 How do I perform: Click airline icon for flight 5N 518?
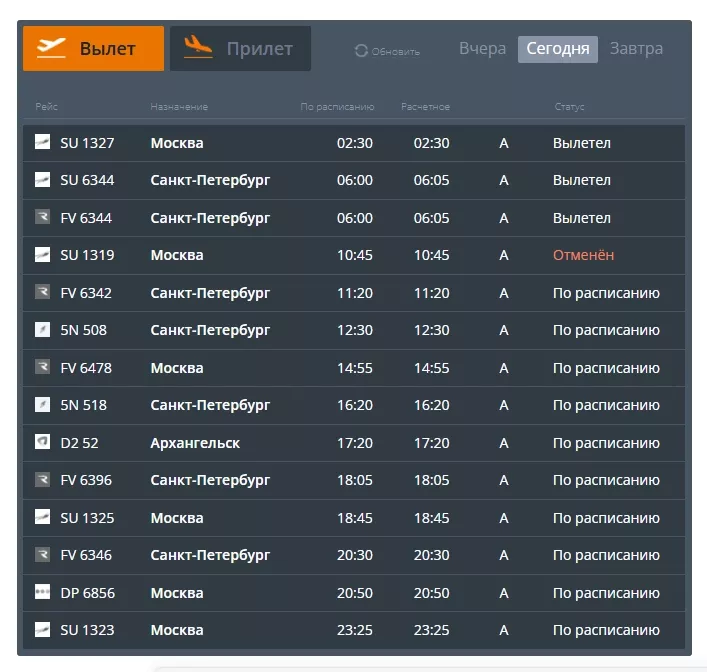click(42, 404)
